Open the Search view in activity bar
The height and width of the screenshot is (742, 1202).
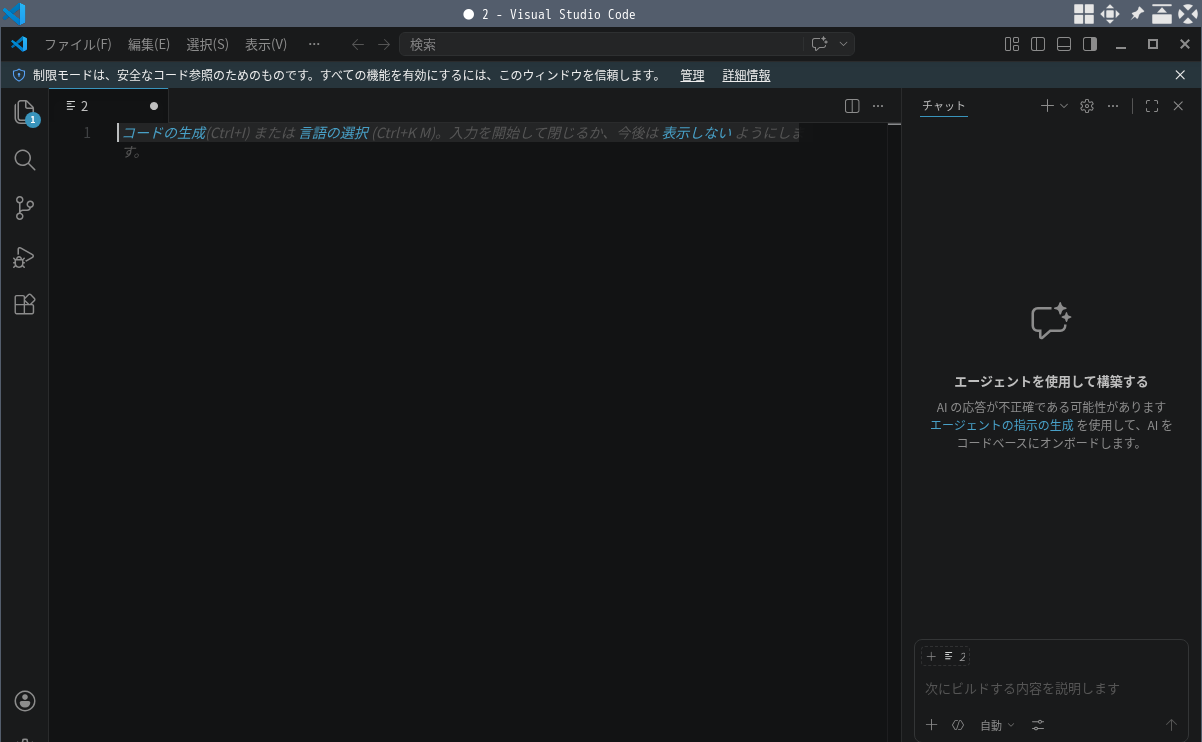[25, 160]
